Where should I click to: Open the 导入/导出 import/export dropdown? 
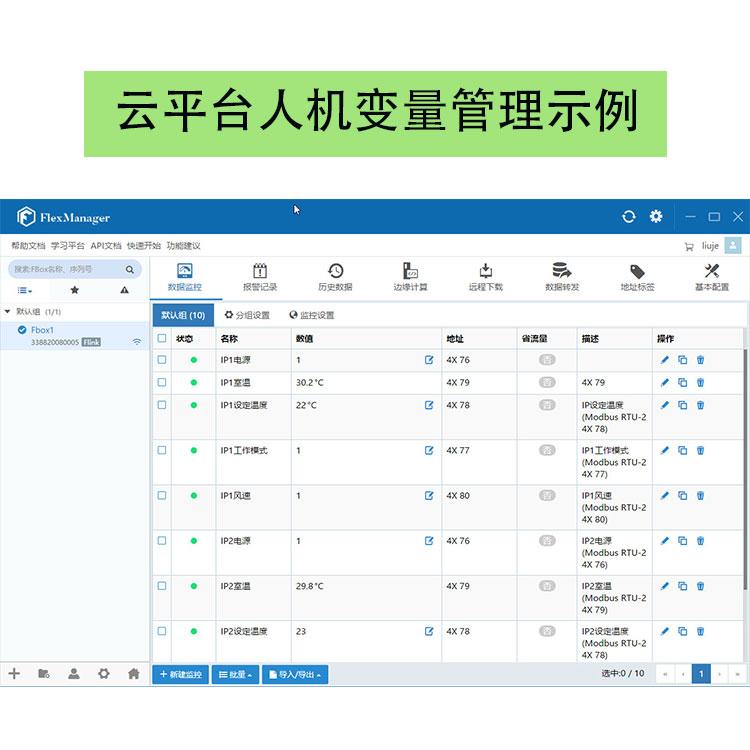[x=295, y=675]
